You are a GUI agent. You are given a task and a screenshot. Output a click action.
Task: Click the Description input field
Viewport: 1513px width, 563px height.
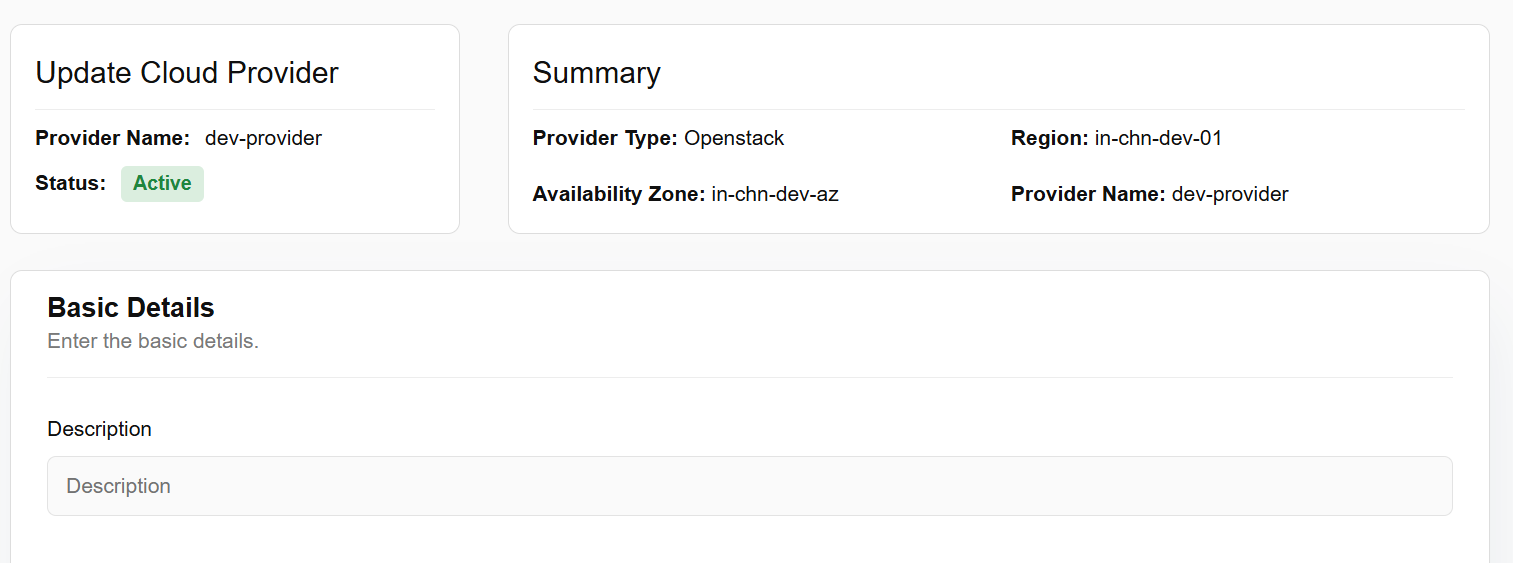[749, 486]
